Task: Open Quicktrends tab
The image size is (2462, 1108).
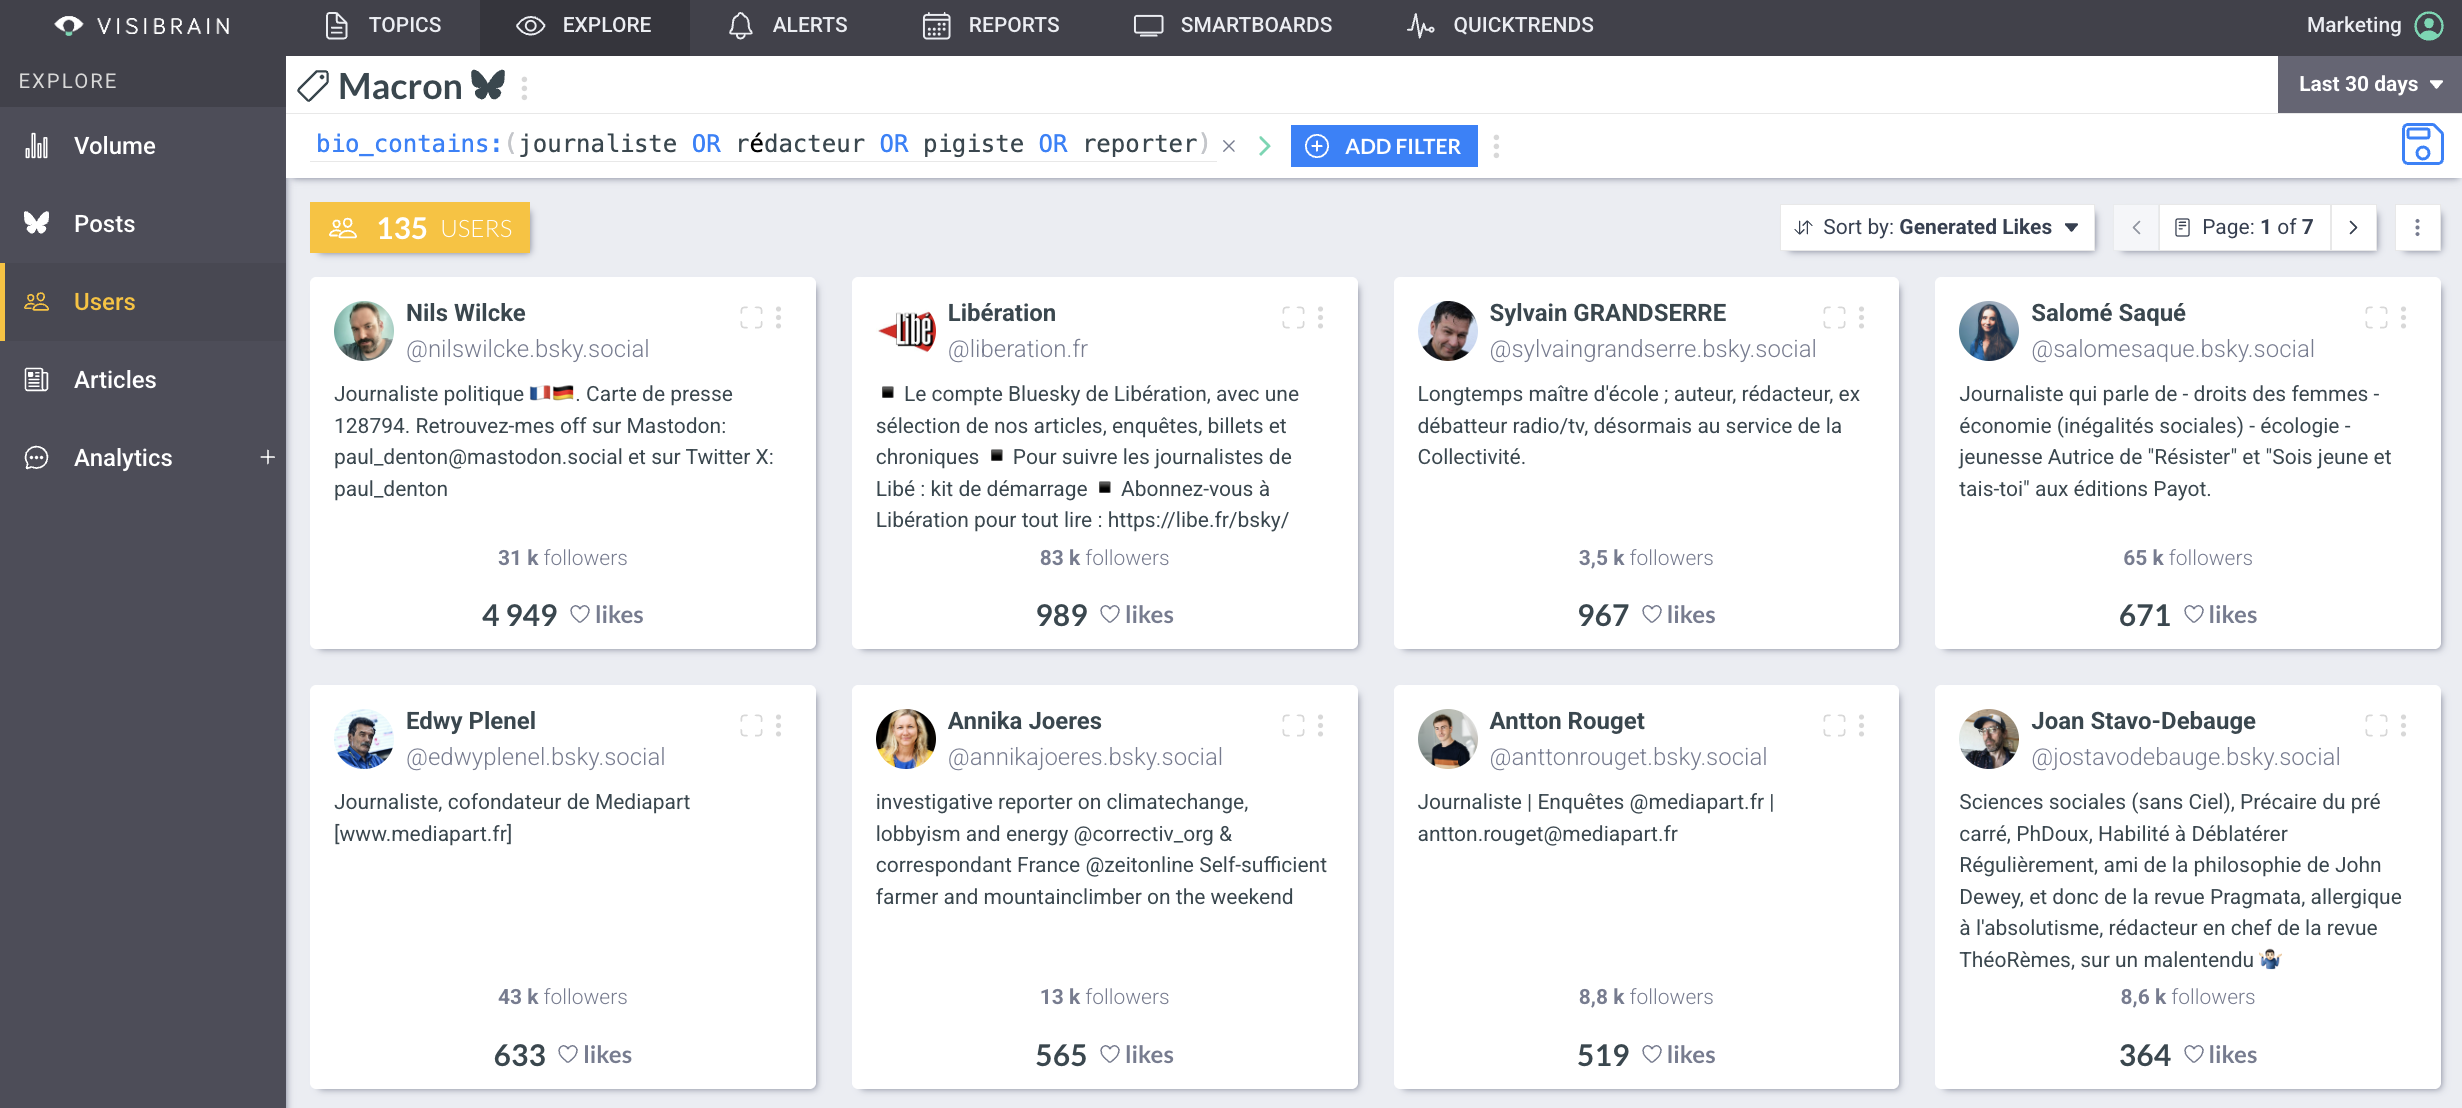Action: (x=1500, y=25)
